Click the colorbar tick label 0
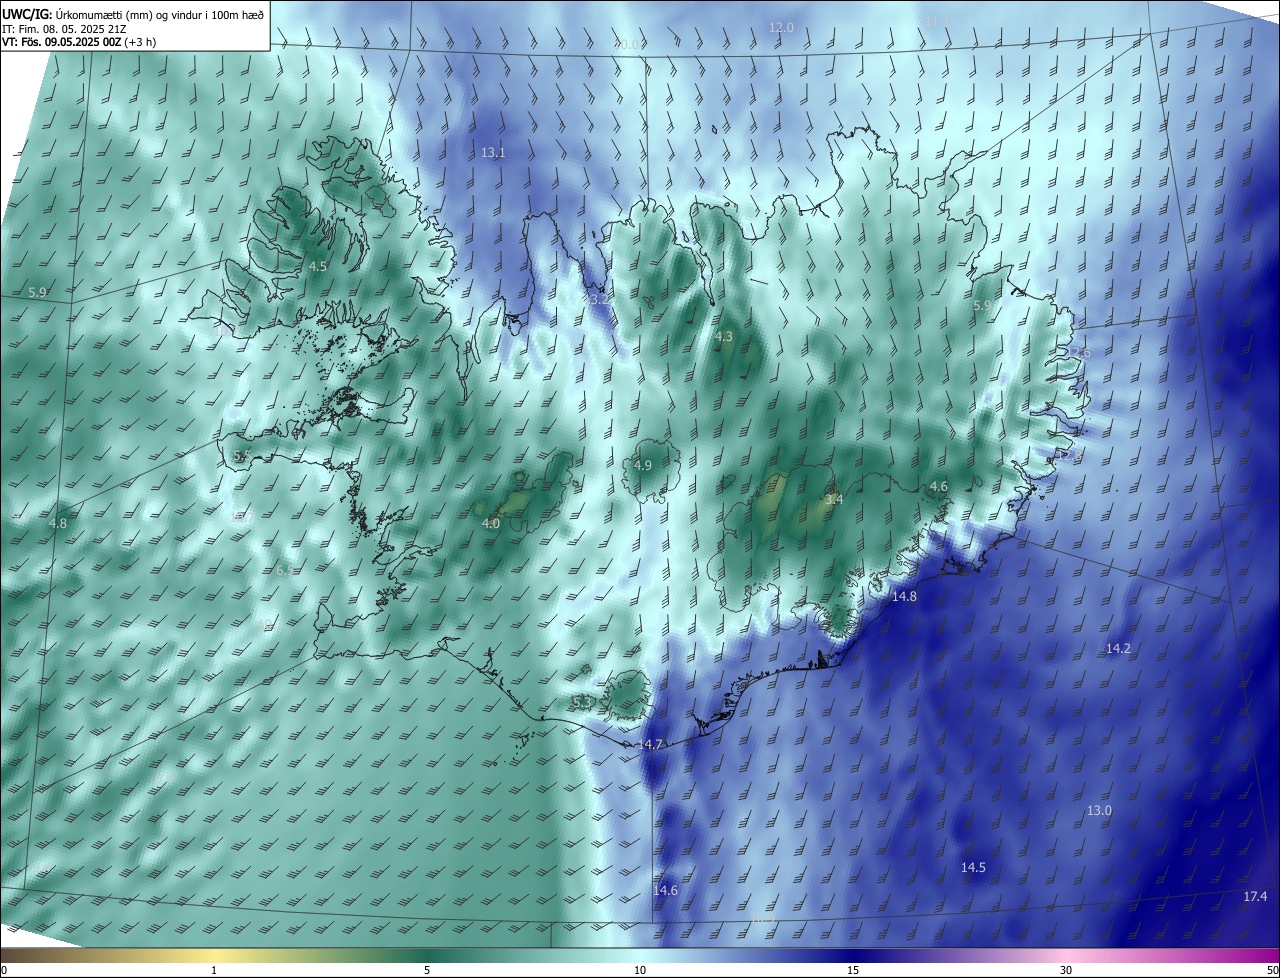This screenshot has width=1280, height=978. 4,970
